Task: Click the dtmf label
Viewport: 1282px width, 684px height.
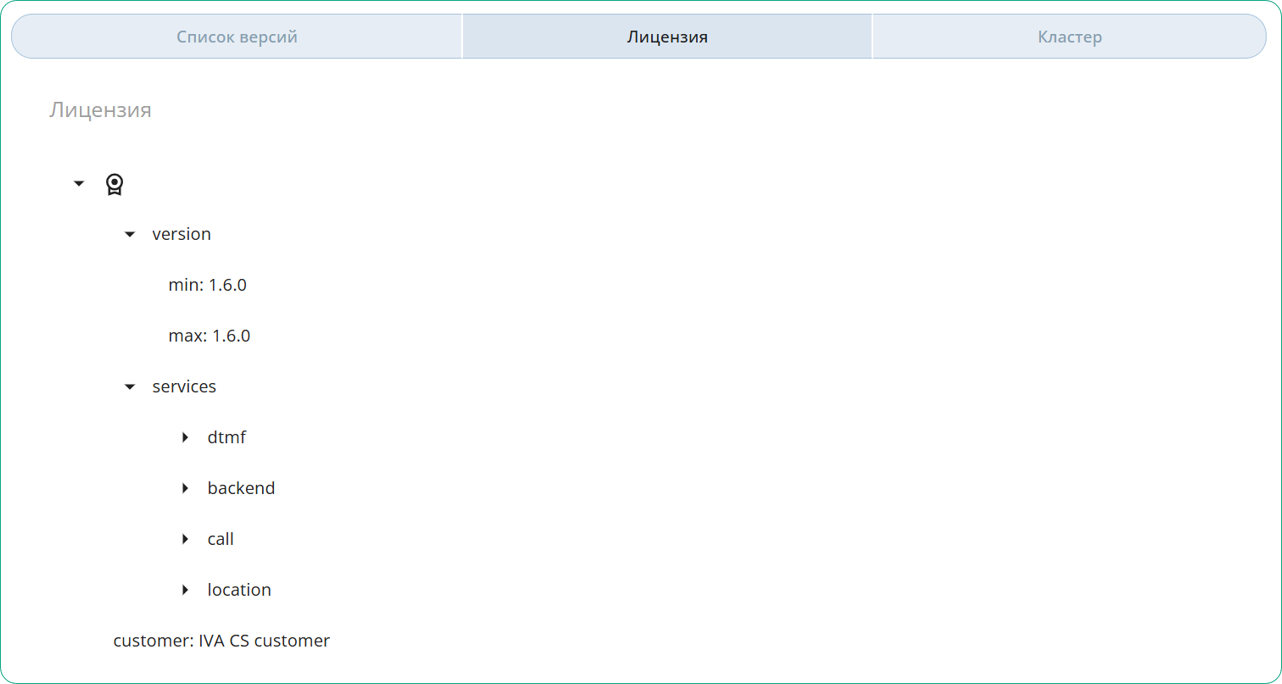Action: [x=226, y=438]
